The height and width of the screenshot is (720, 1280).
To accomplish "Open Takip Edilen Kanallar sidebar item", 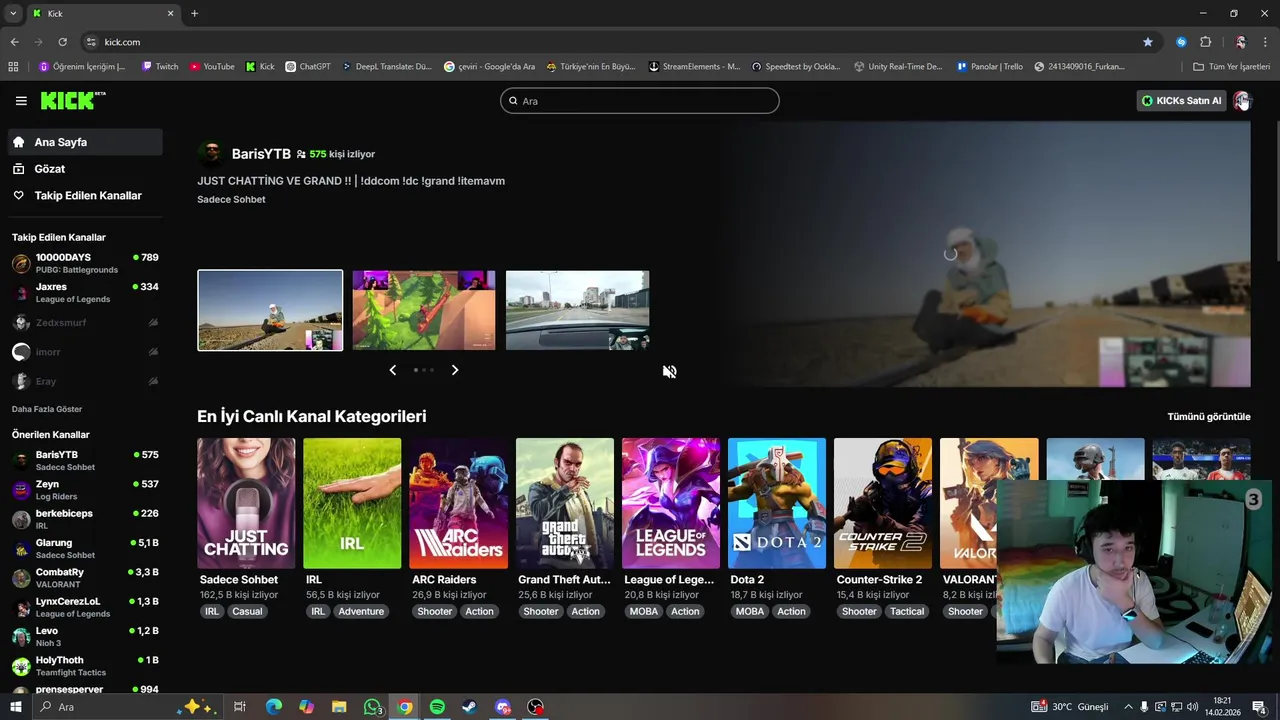I will (85, 196).
